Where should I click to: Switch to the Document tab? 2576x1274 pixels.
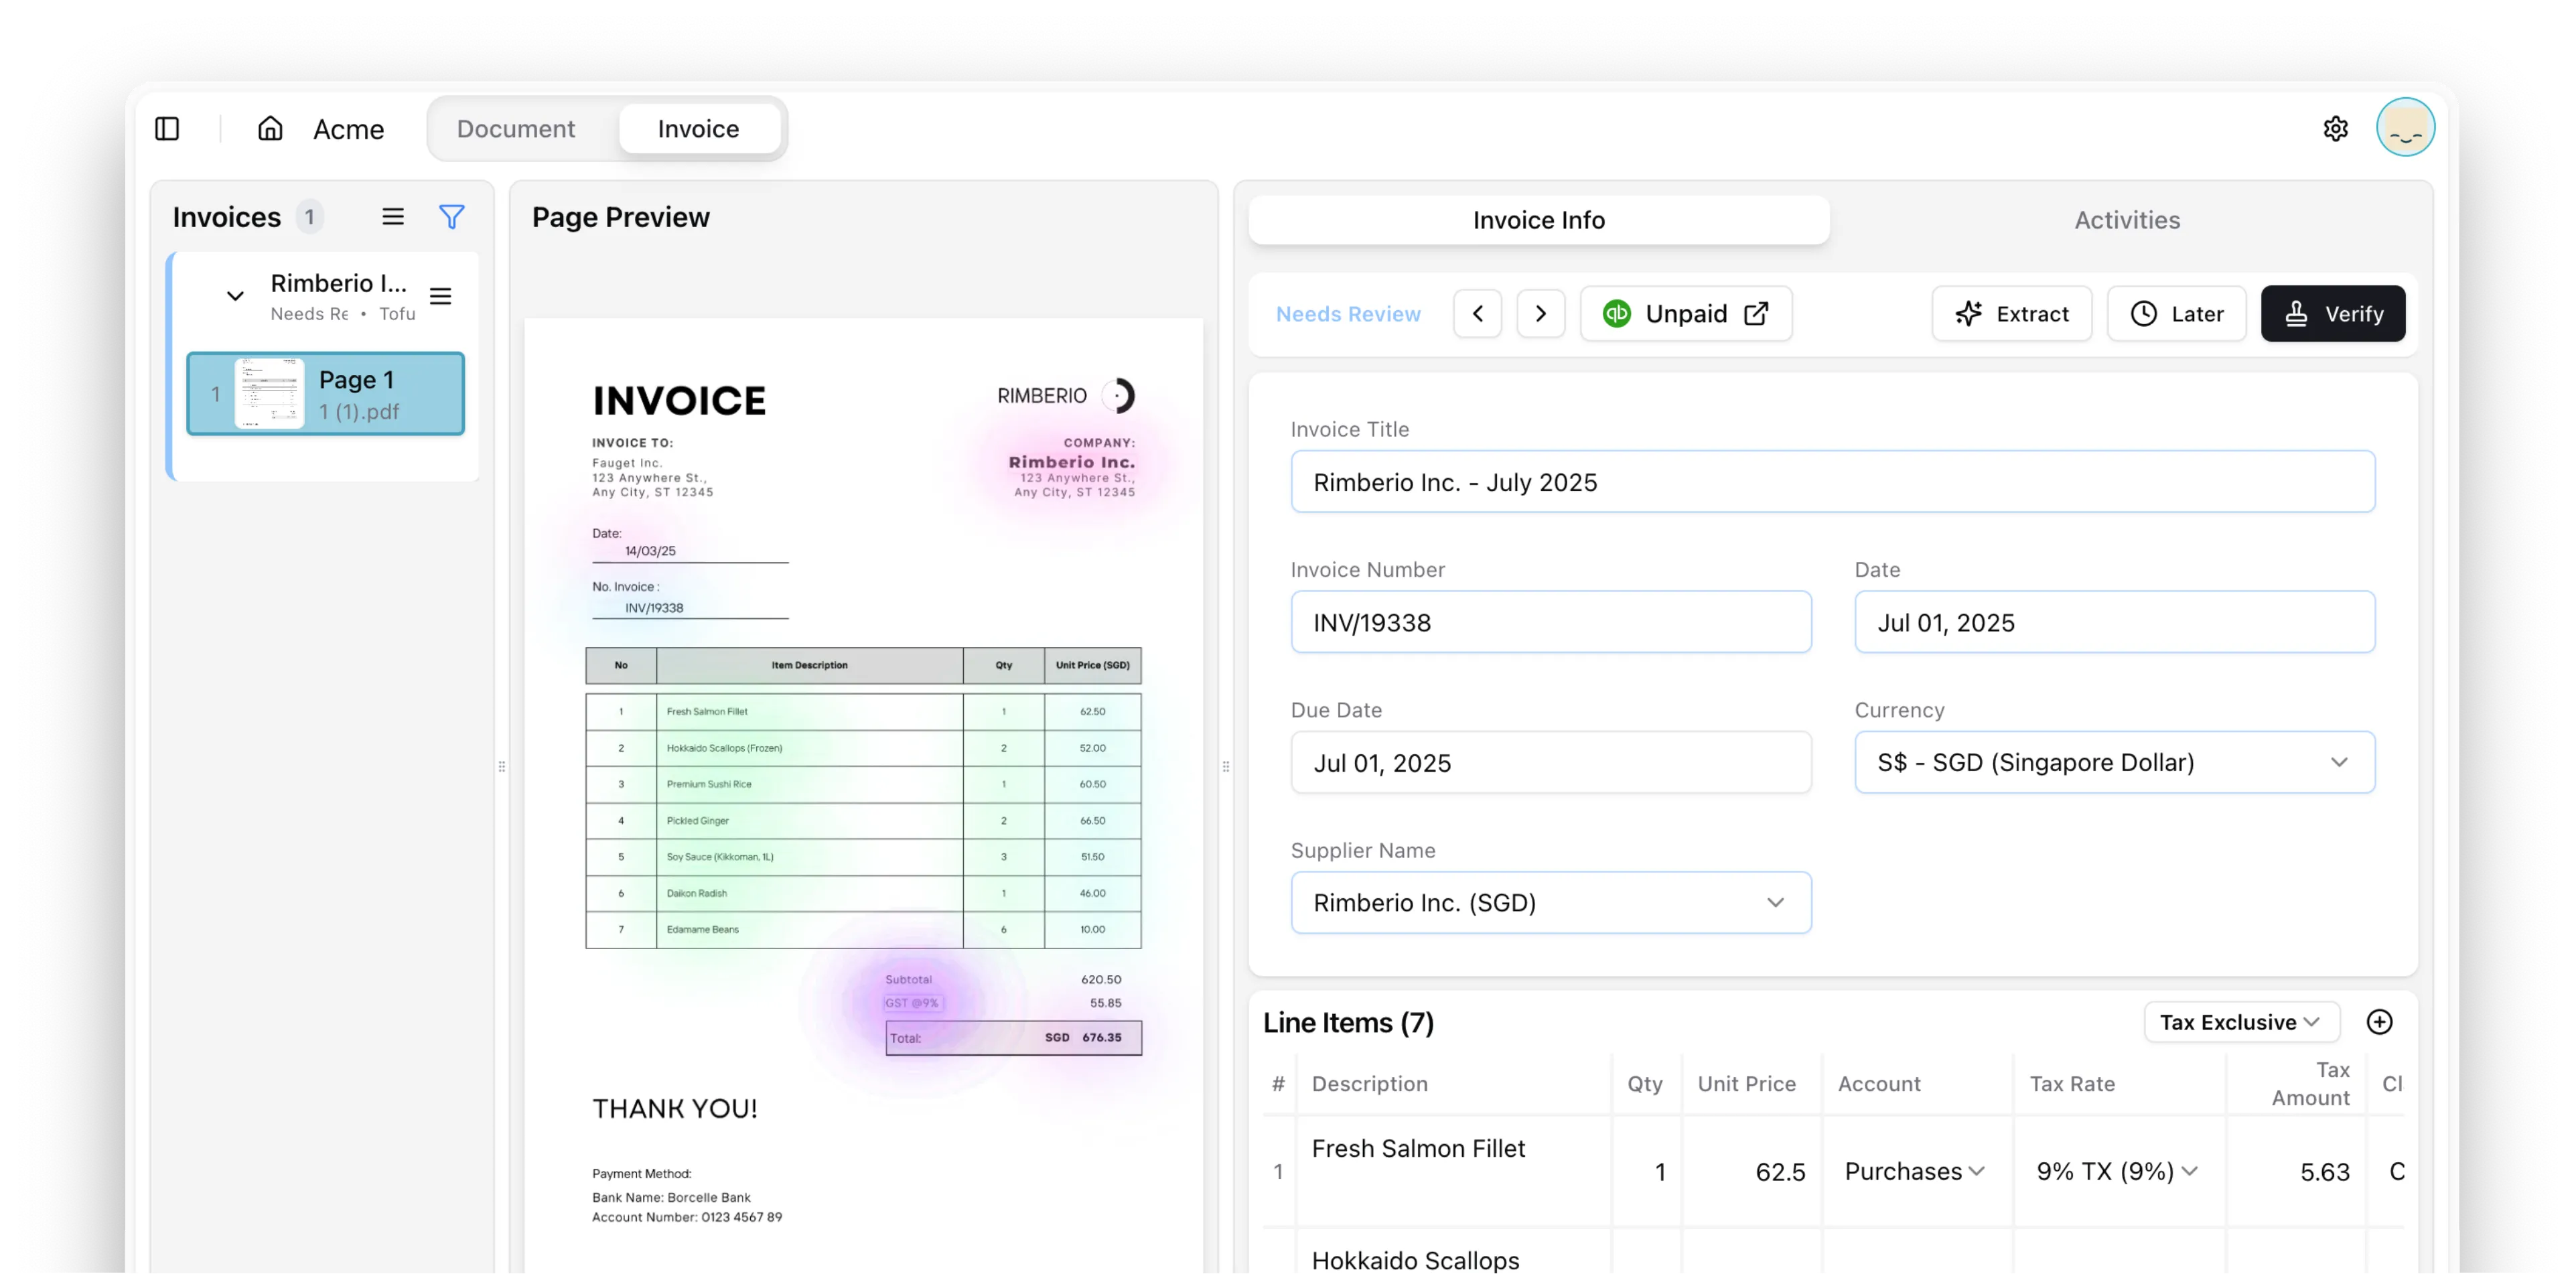516,129
